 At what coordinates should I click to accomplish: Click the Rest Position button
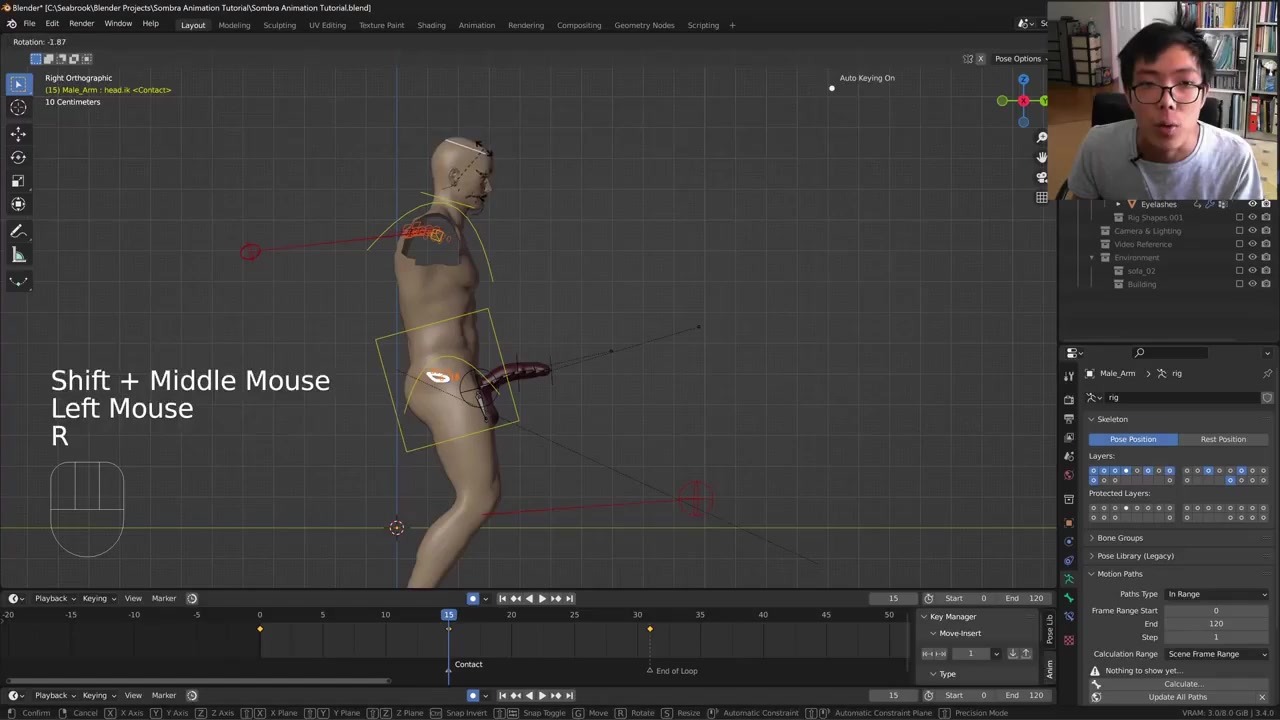tap(1223, 439)
